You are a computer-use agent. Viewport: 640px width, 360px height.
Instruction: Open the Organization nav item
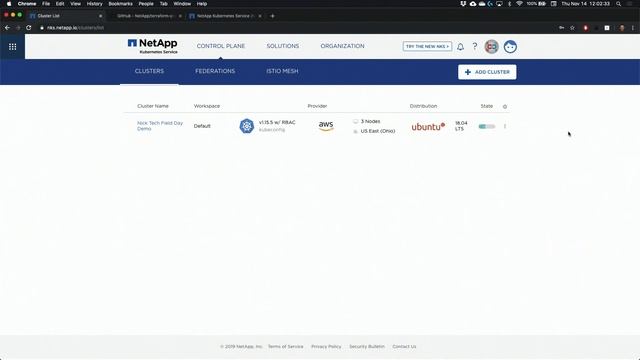coord(342,46)
